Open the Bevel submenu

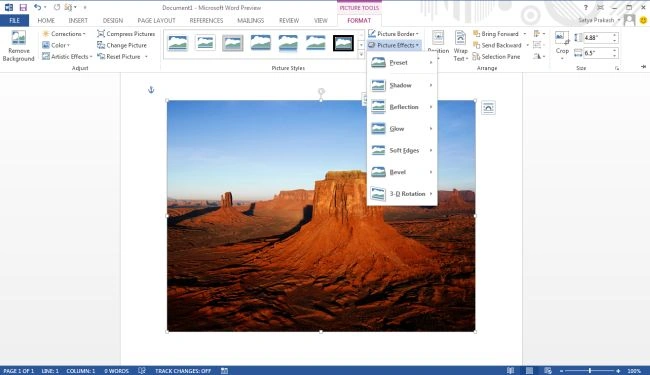coord(402,172)
